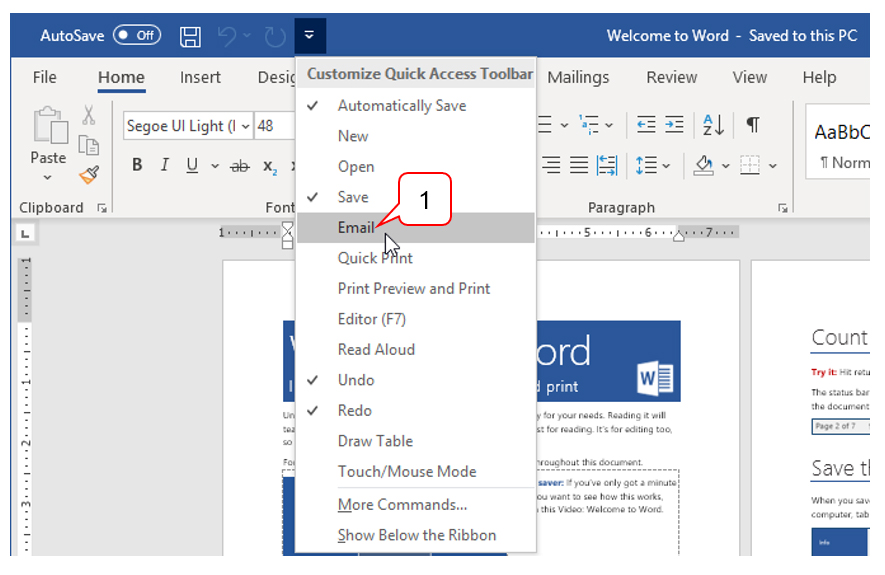Add Open to the Quick Access Toolbar
Viewport: 885px width, 575px height.
click(415, 166)
